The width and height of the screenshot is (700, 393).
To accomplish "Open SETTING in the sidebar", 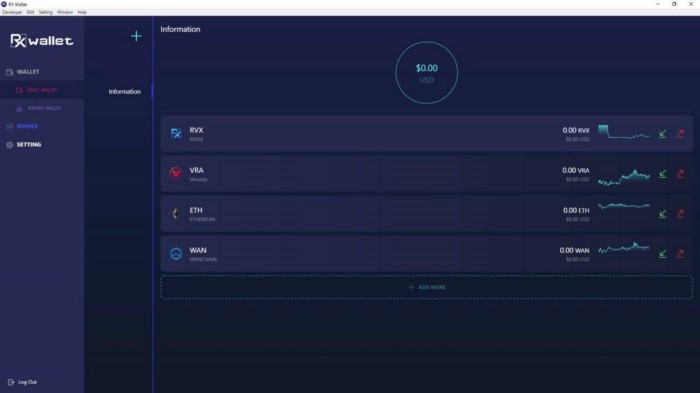I will click(x=29, y=145).
